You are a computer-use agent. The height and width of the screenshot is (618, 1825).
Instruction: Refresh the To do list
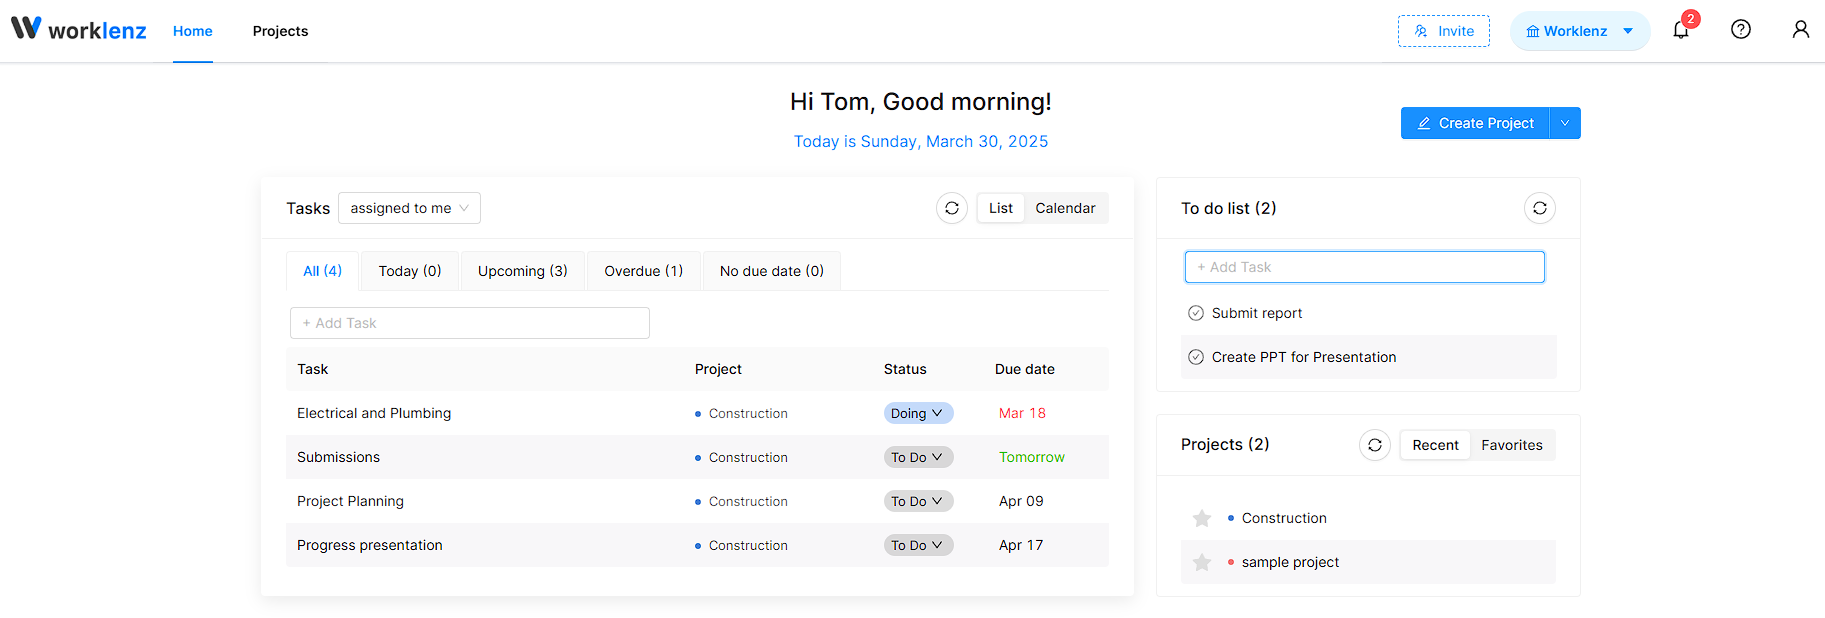pos(1539,208)
